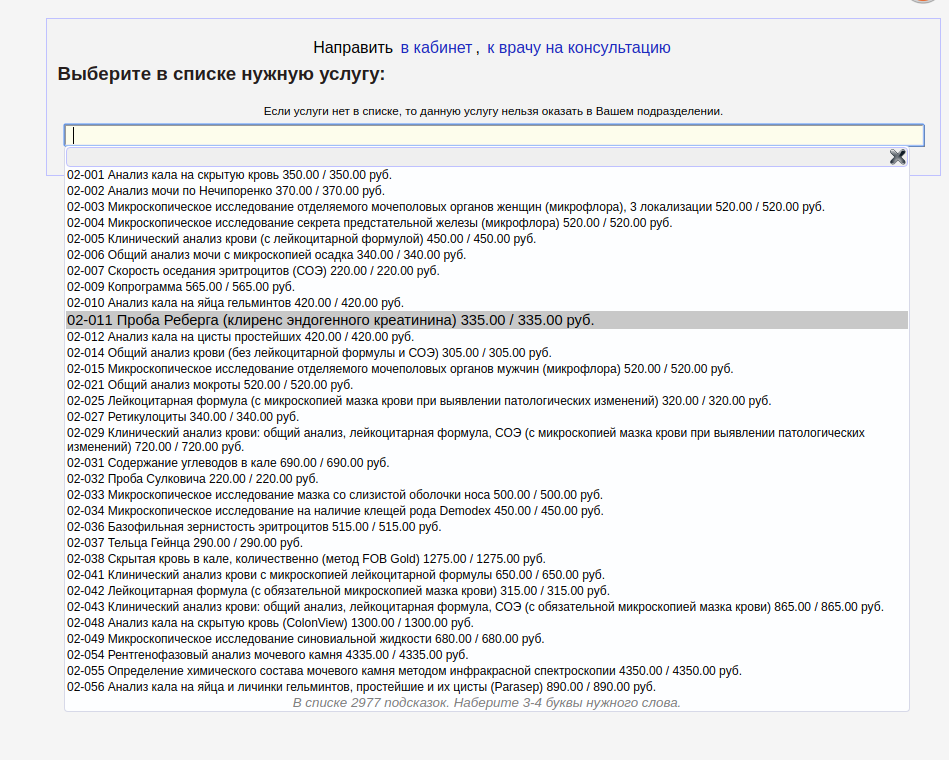Select 02-032 Проба Сулковича entry
This screenshot has width=949, height=760.
pyautogui.click(x=194, y=479)
